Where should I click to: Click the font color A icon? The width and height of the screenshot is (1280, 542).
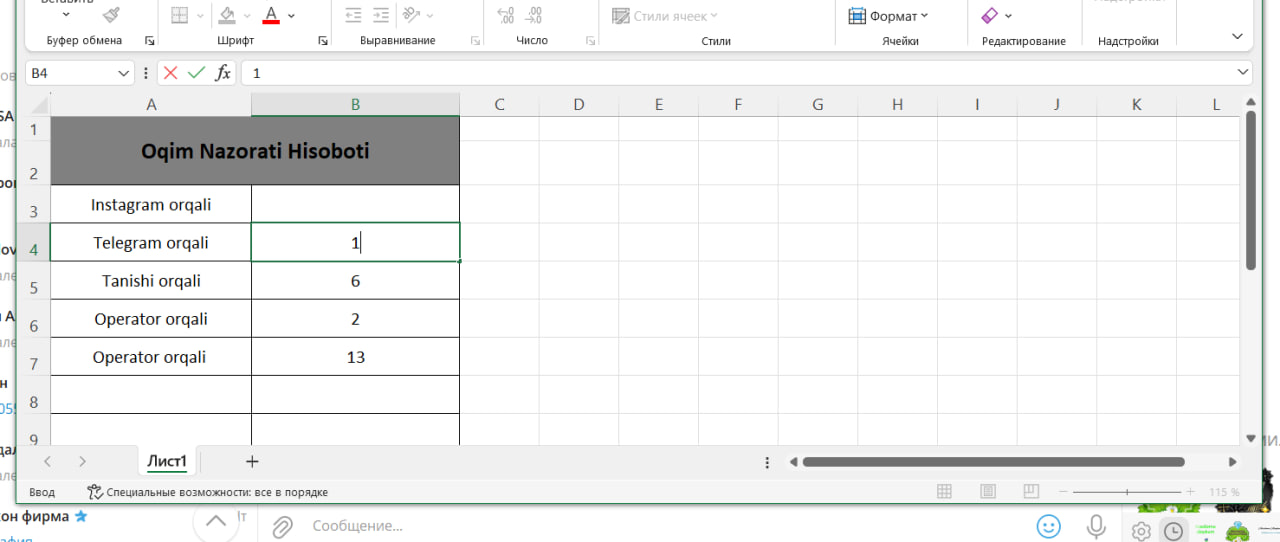tap(270, 15)
